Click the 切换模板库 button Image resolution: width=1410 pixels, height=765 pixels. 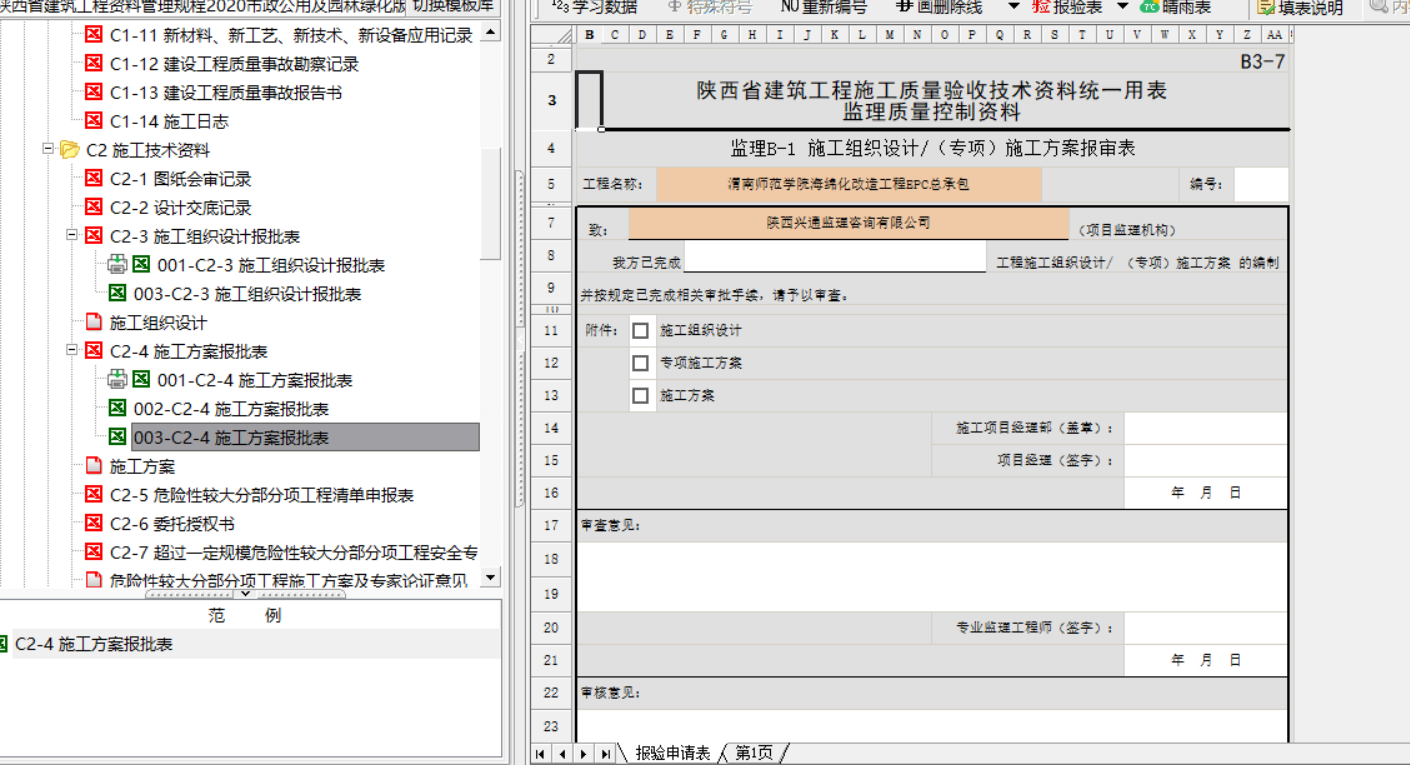click(x=453, y=5)
